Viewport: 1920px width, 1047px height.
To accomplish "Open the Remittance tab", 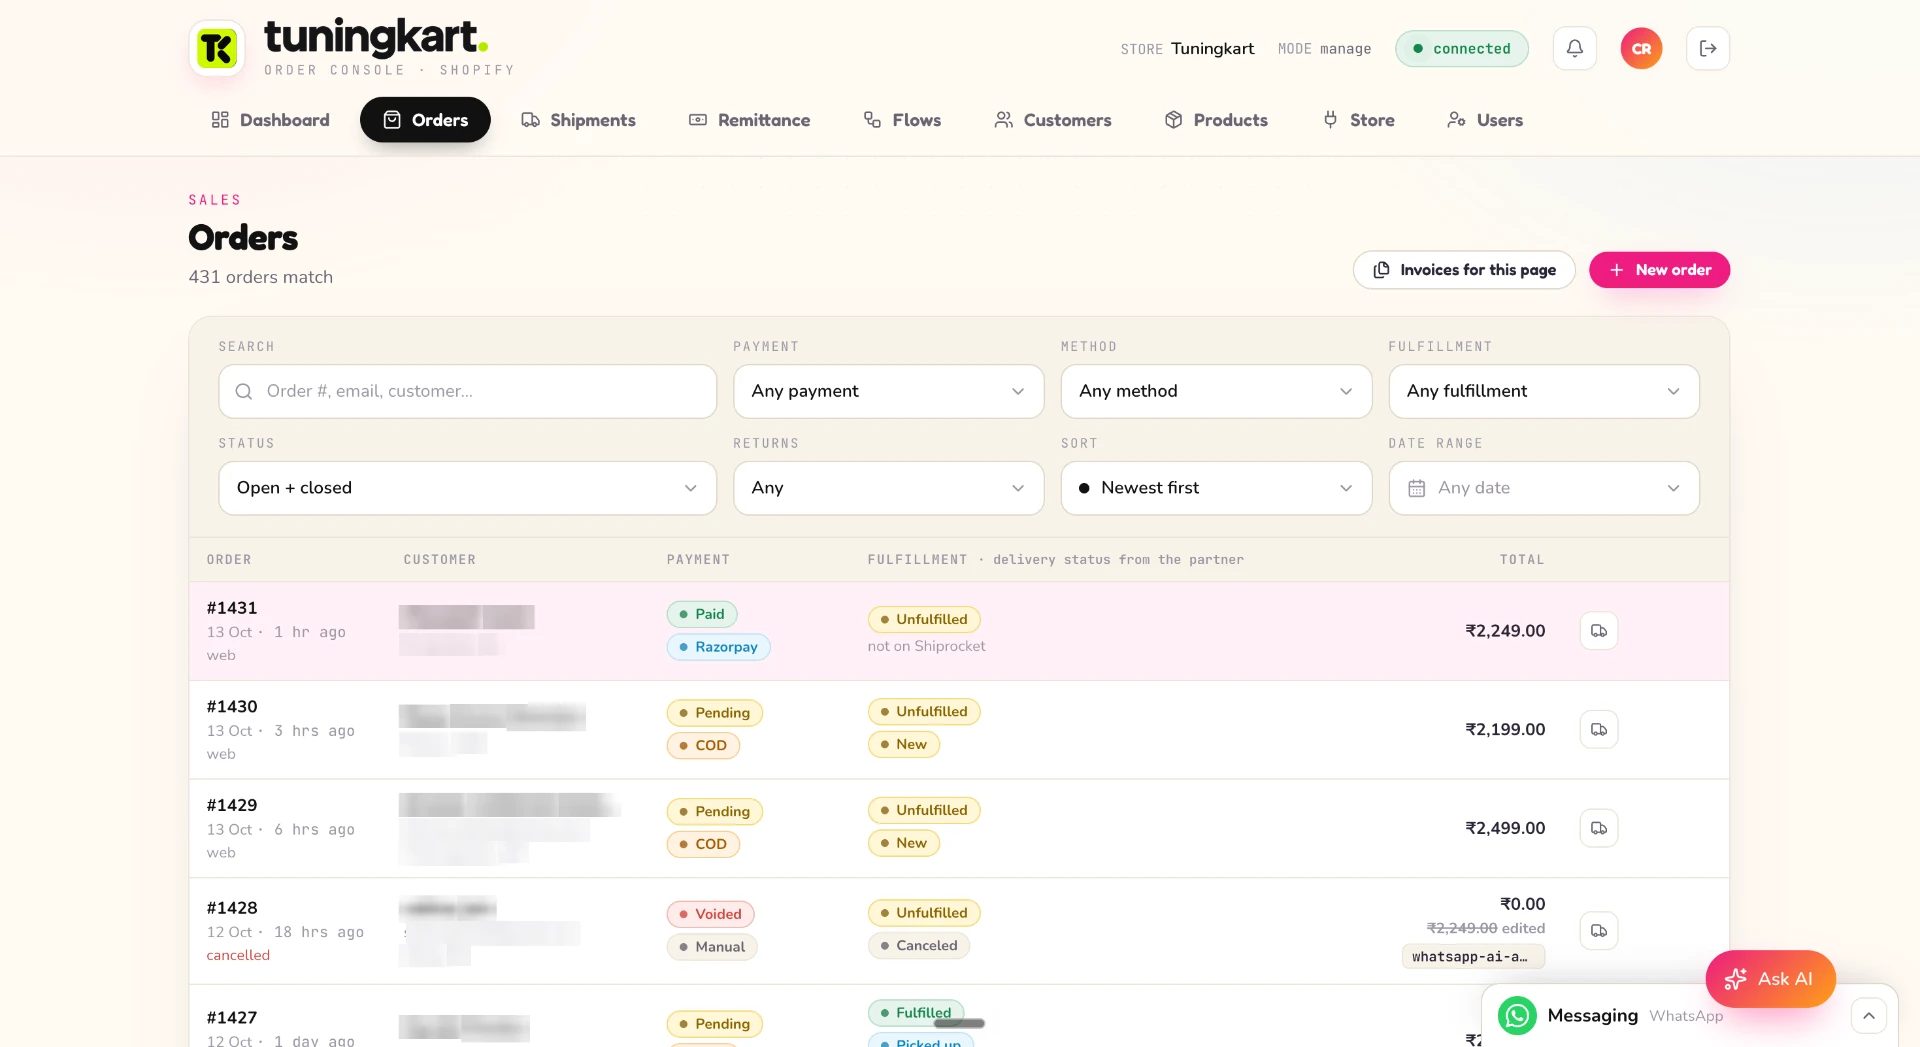I will click(x=749, y=120).
